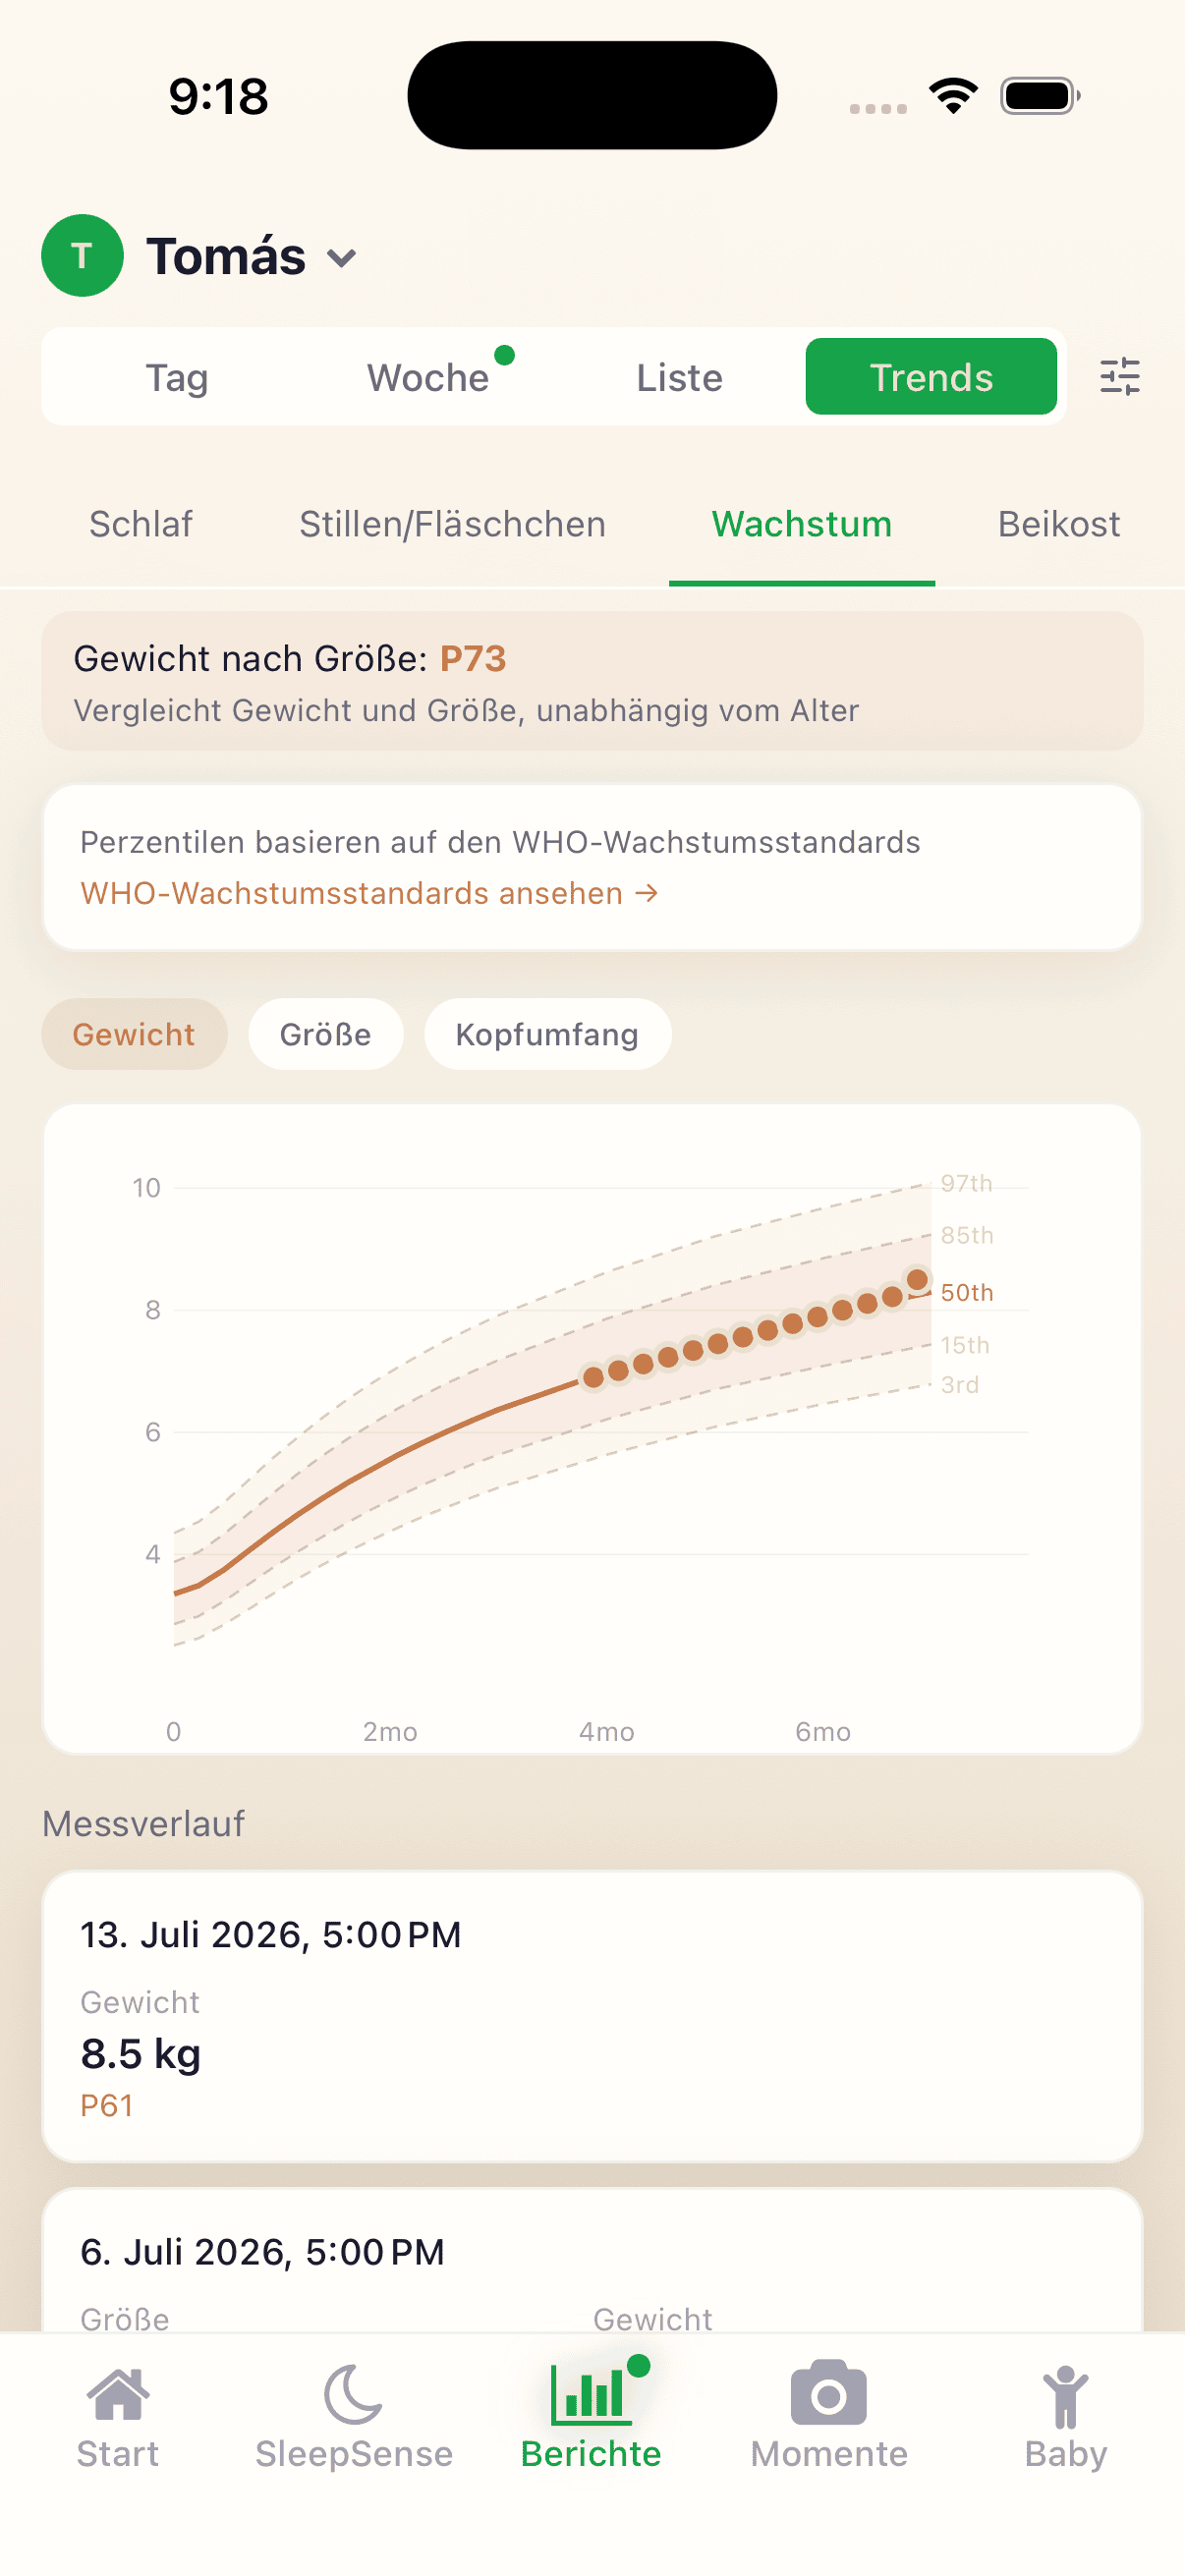Tap the Wi-Fi status icon
This screenshot has height=2576, width=1185.
(x=953, y=96)
